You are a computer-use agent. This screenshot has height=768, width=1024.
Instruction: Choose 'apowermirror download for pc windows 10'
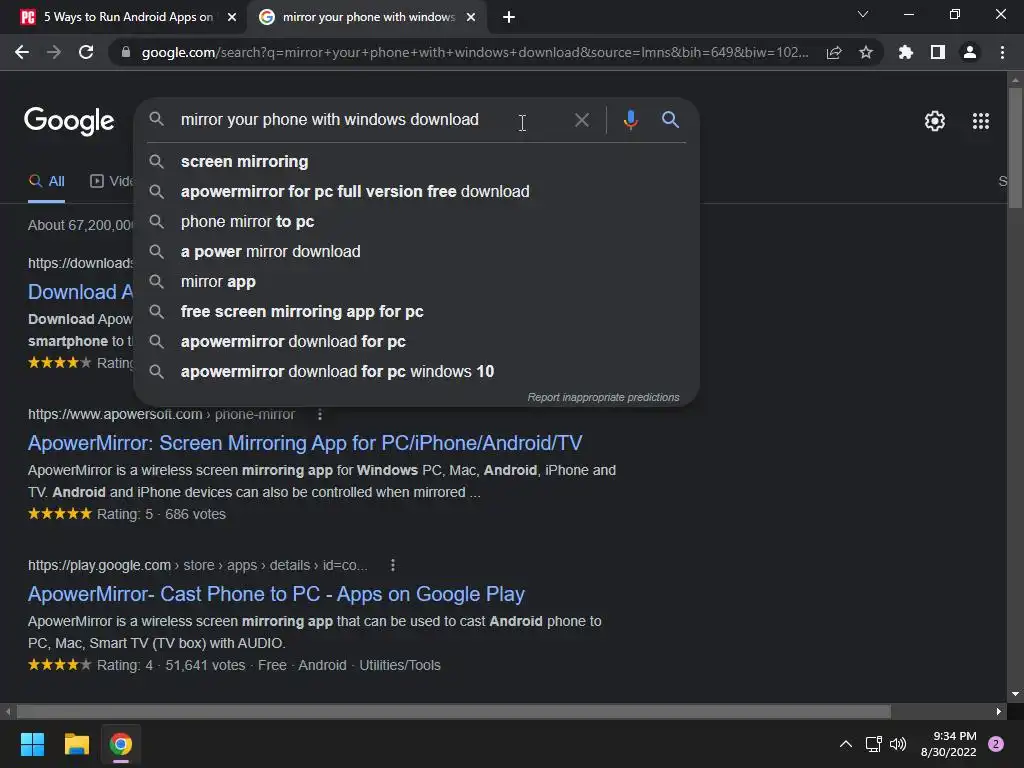point(417,372)
